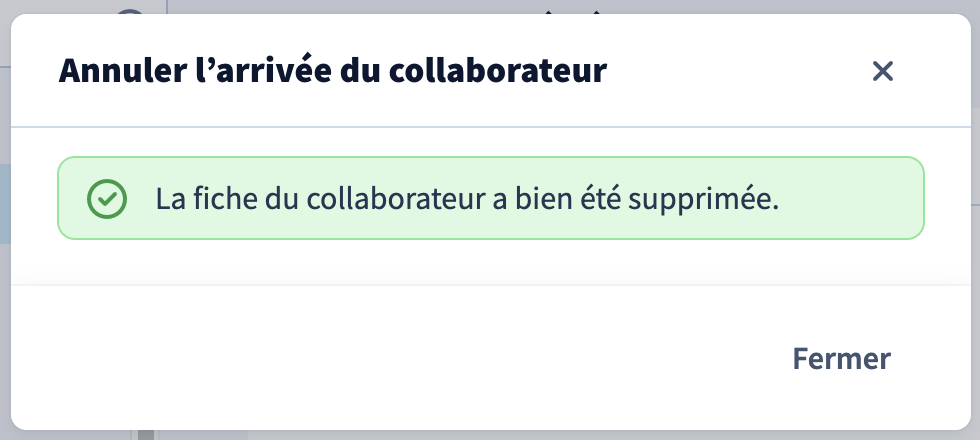Click the hidden arrow icons above the modal

(x=572, y=11)
